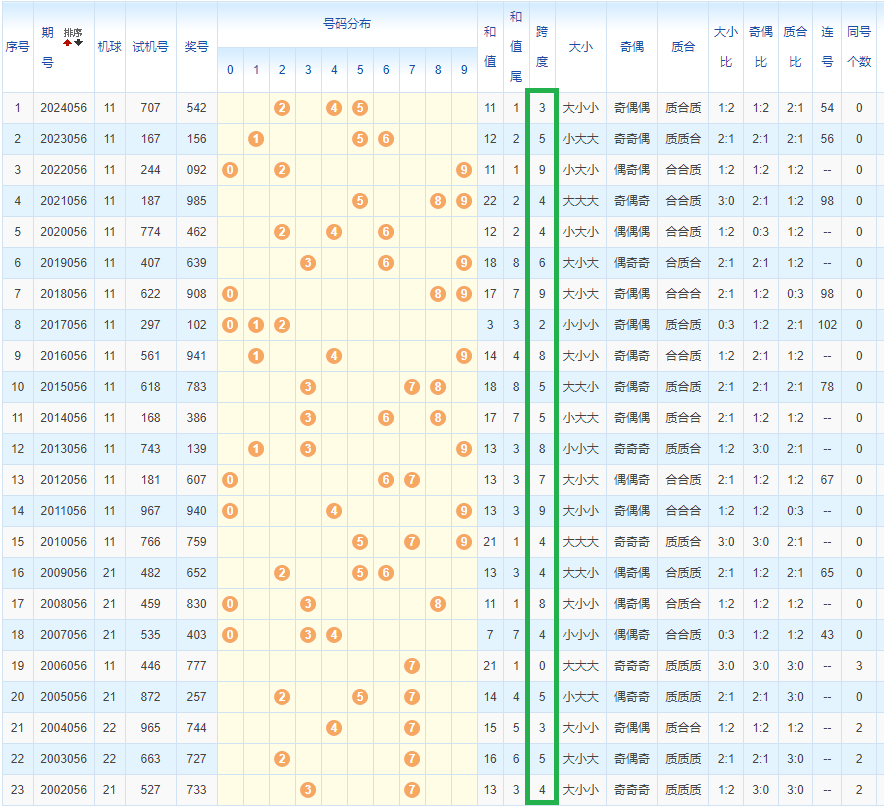Click orange ball 4 in row 2016056
The height and width of the screenshot is (806, 884).
(334, 356)
